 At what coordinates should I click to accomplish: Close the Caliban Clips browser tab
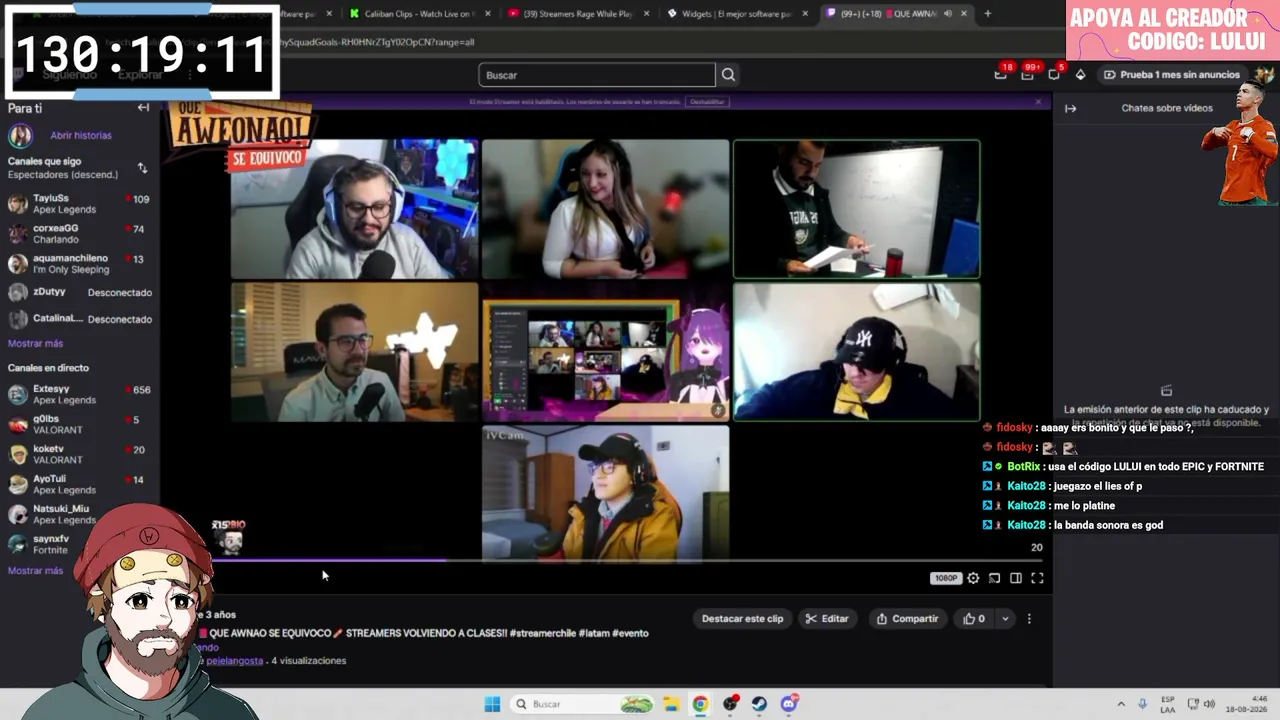pyautogui.click(x=487, y=13)
